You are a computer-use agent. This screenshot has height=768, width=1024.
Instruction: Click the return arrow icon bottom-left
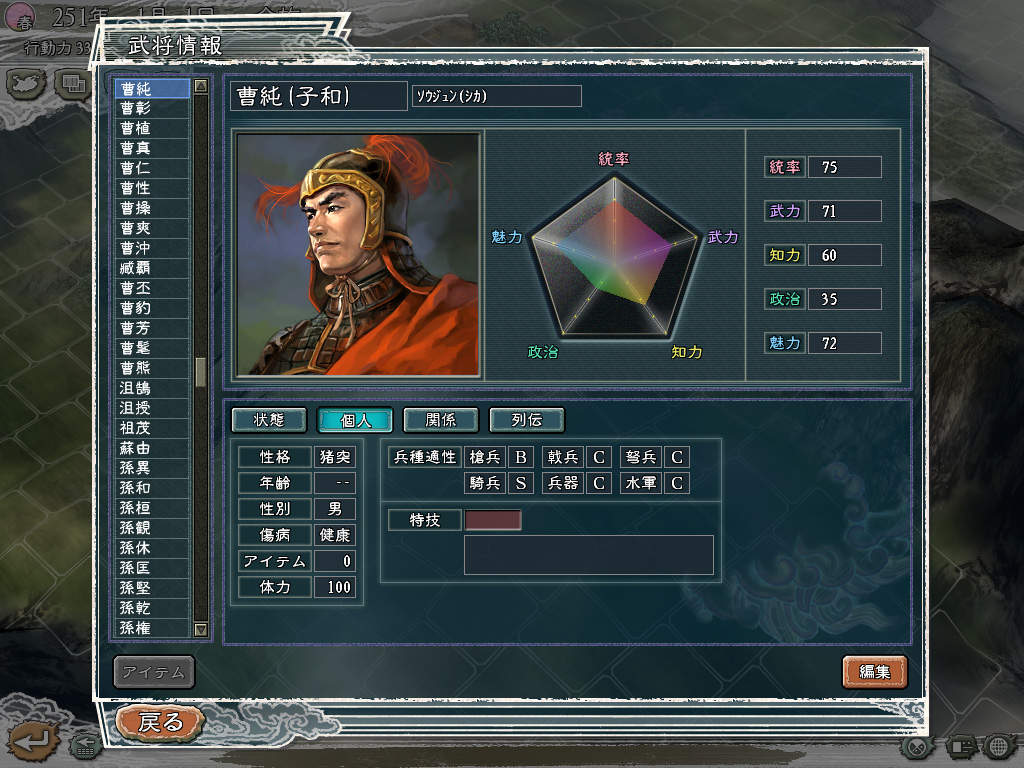(x=33, y=741)
